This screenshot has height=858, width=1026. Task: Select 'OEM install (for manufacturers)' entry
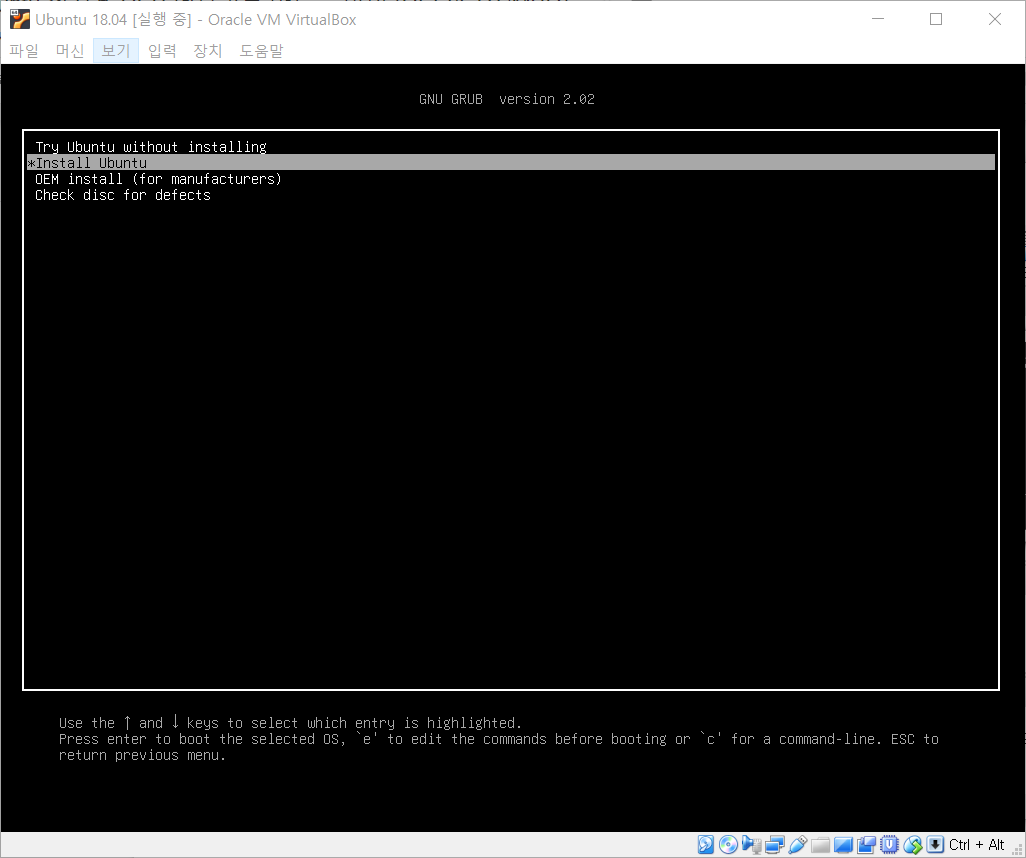click(x=510, y=179)
